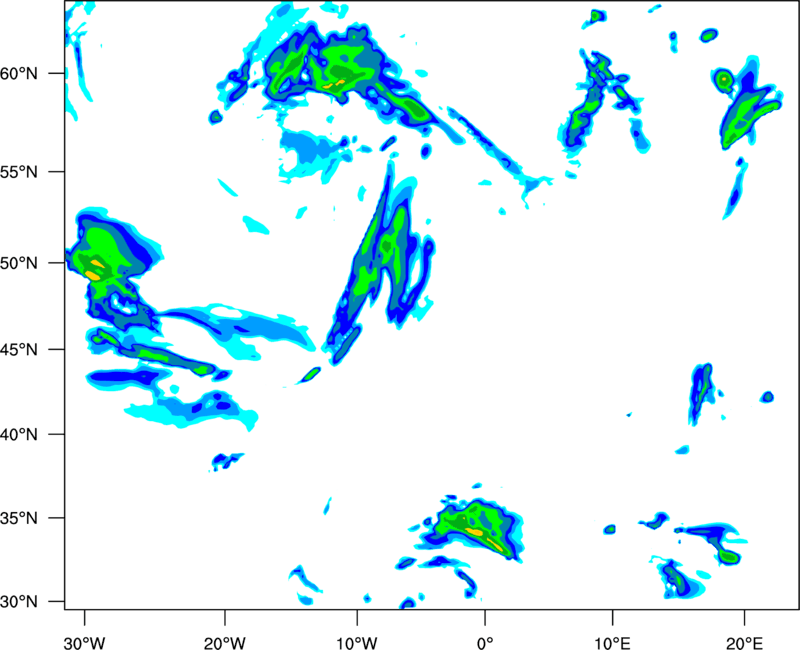Screen dimensions: 800x650
Task: Click the 50°N latitude label
Action: (x=19, y=263)
